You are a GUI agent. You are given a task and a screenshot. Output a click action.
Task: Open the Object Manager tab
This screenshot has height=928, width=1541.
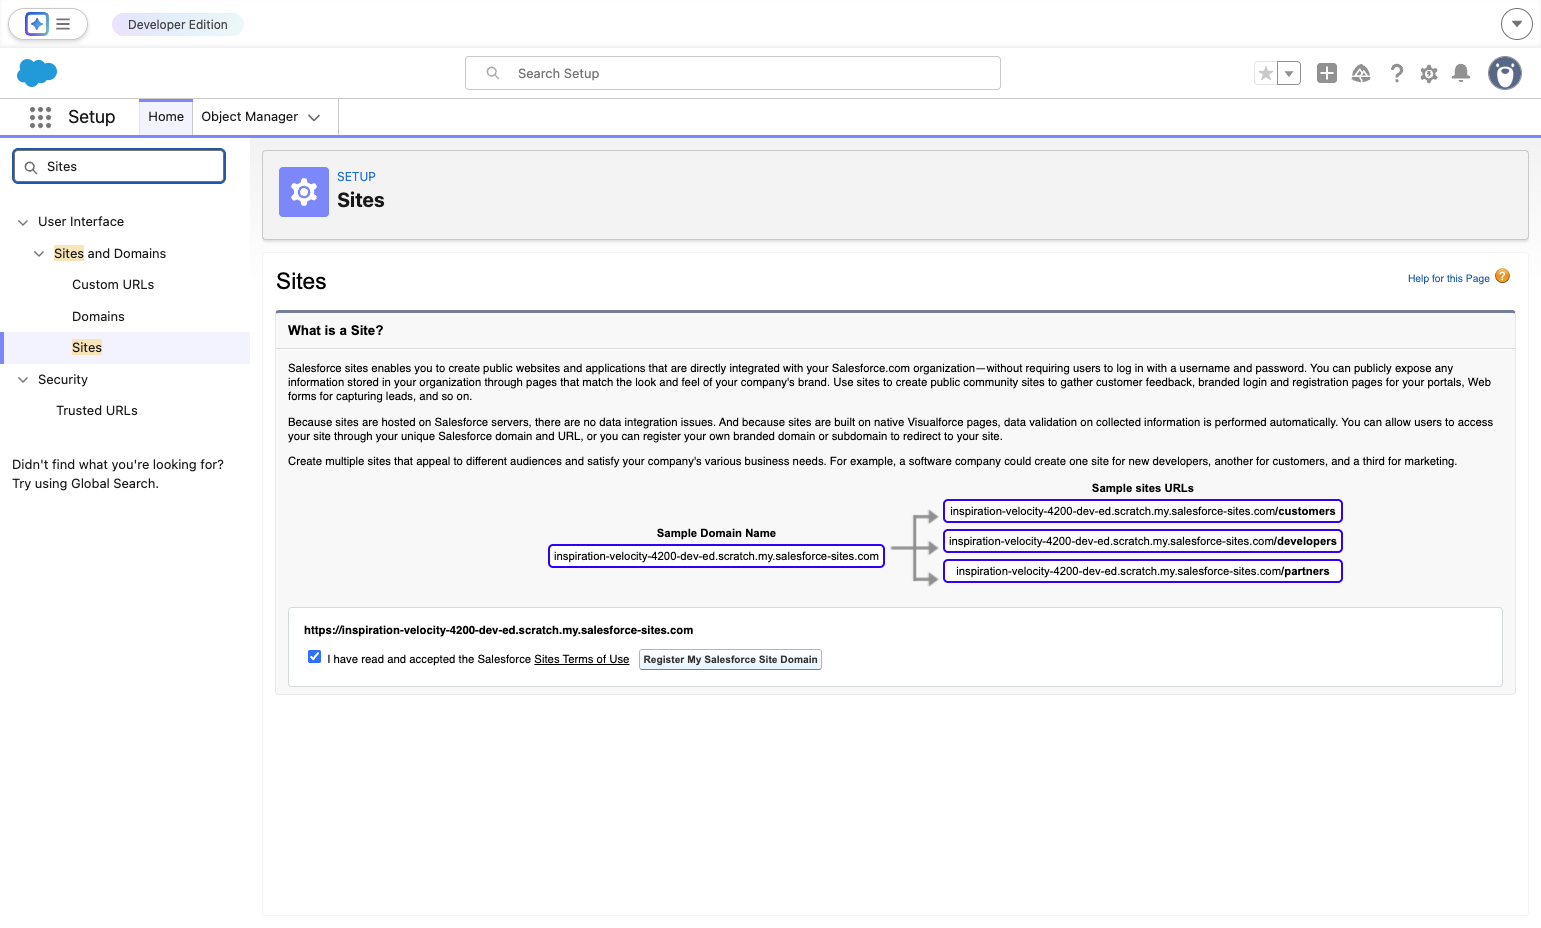click(x=250, y=117)
